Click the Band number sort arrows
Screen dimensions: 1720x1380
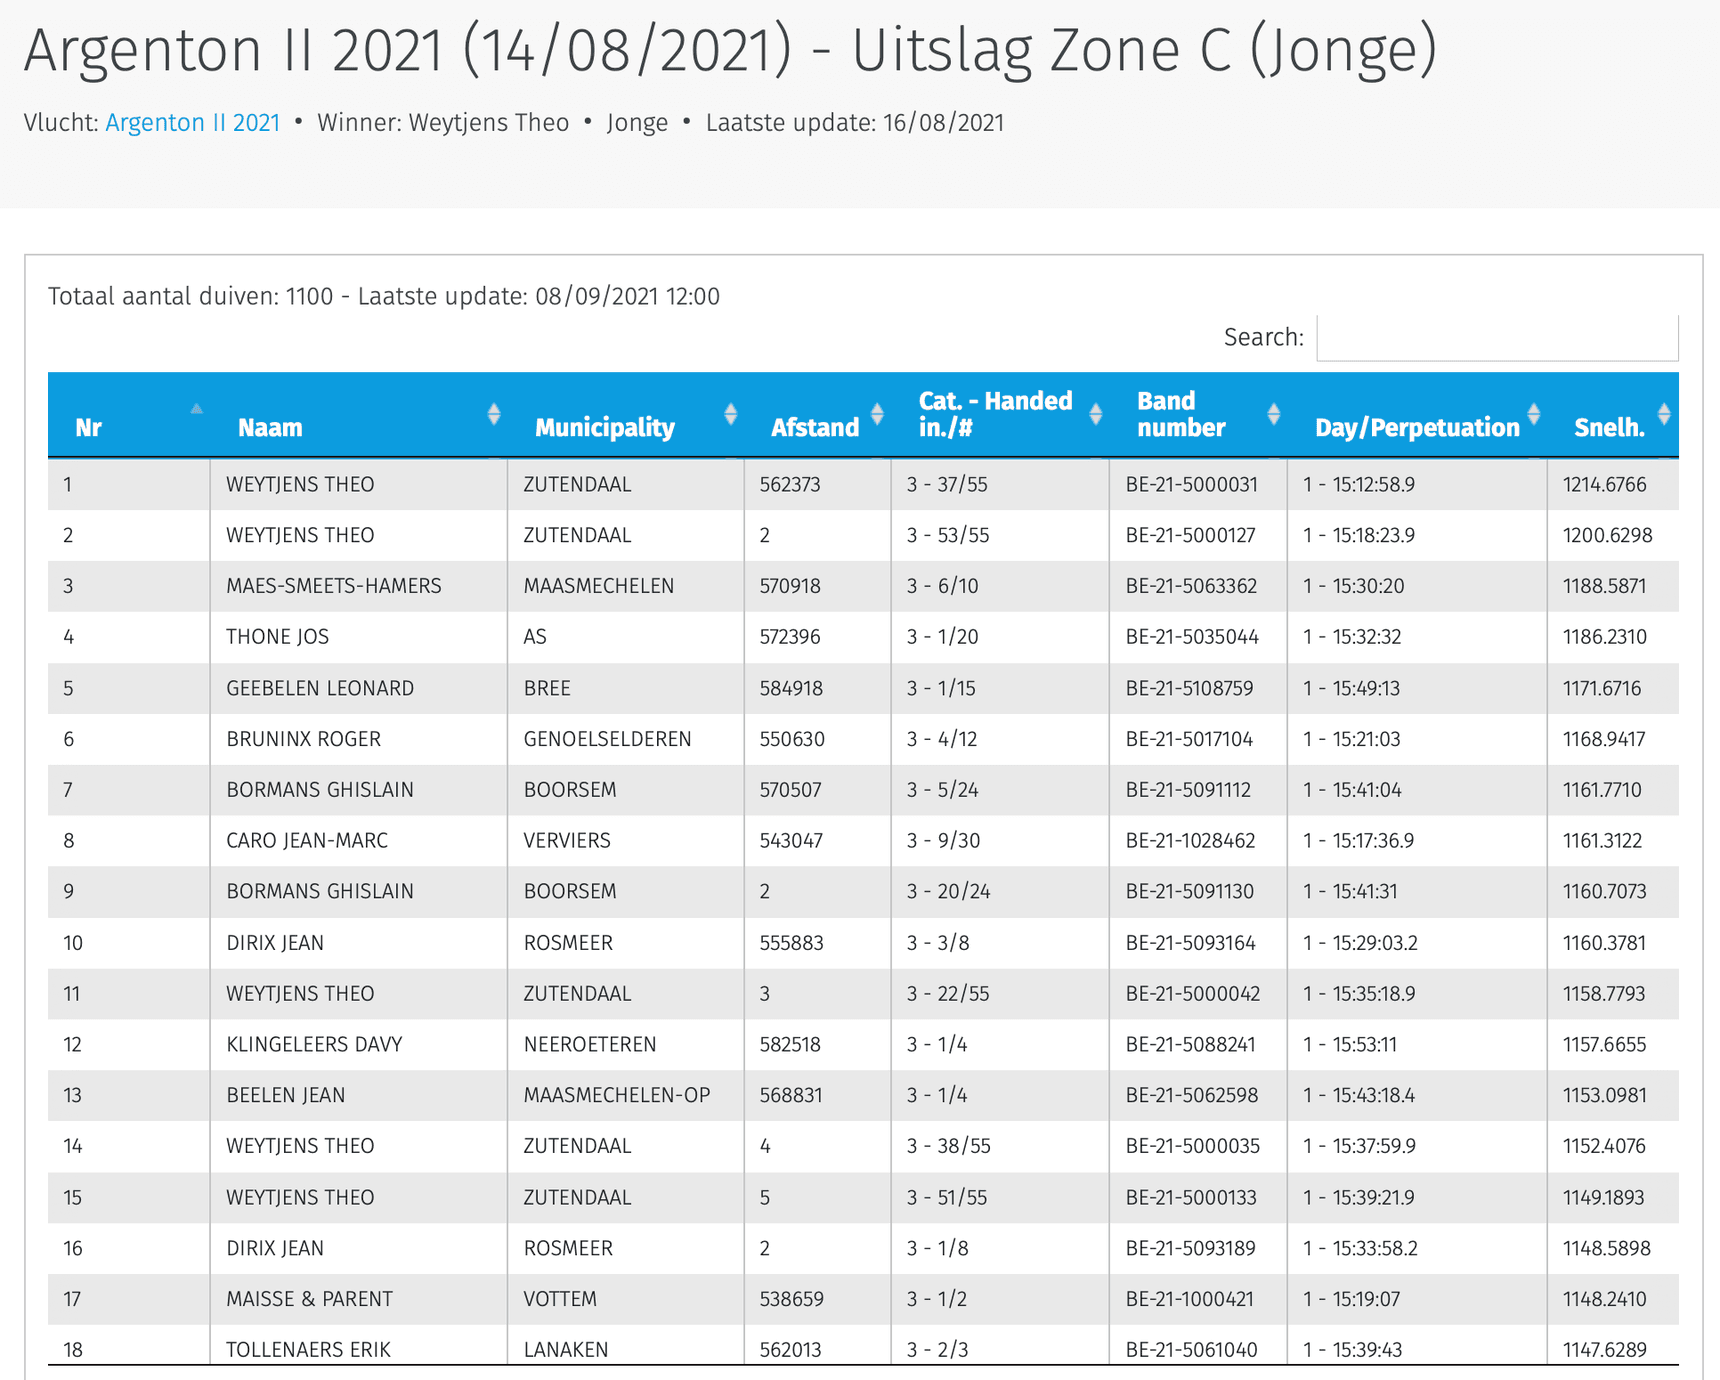tap(1273, 415)
